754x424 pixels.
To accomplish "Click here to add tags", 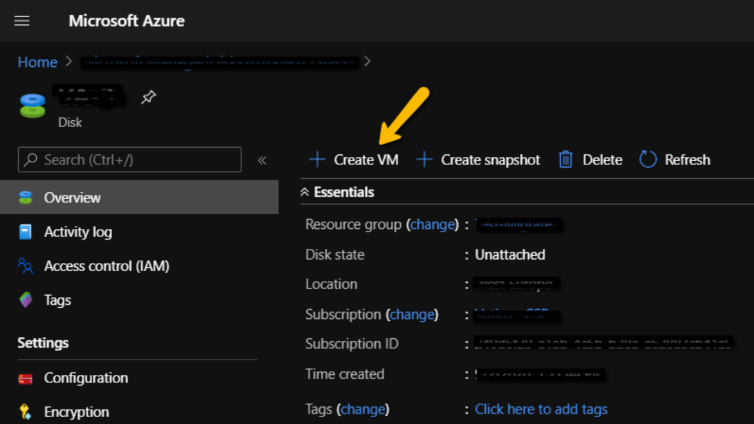I will (x=541, y=409).
